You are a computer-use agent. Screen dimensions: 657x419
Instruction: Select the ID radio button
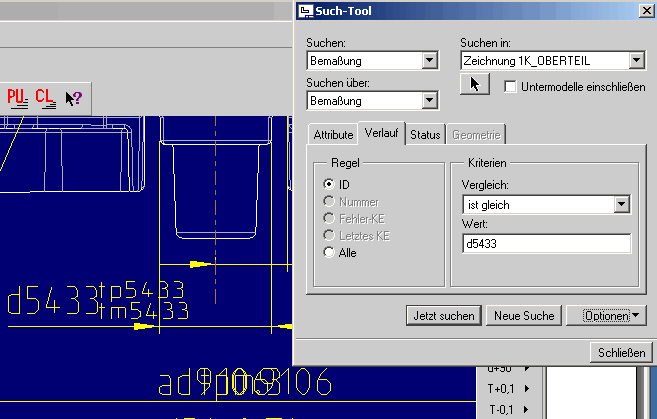pos(329,184)
